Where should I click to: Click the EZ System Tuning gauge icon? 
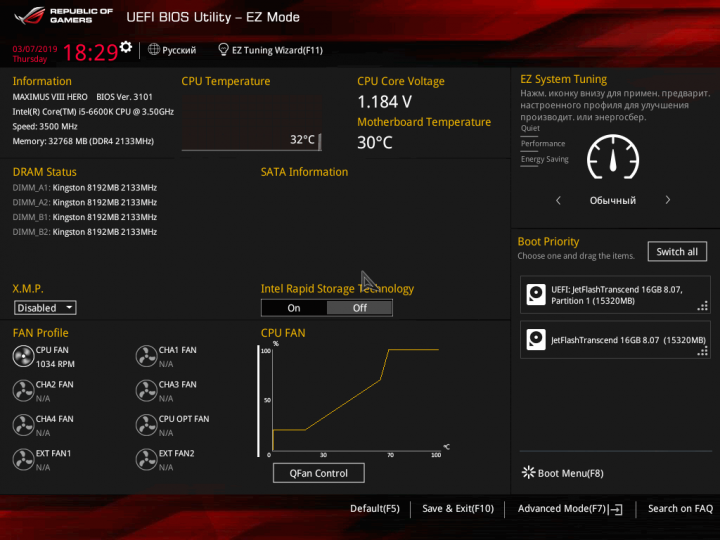click(x=613, y=157)
